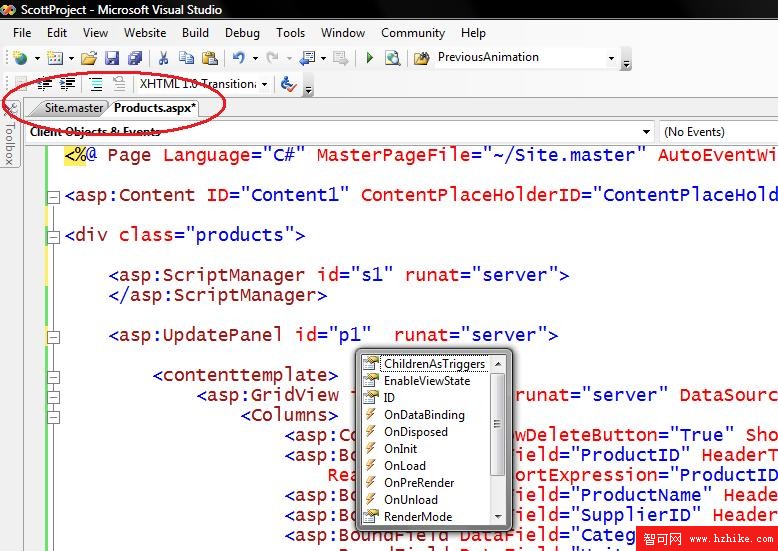Click the Paste clipboard icon
778x551 pixels.
pyautogui.click(x=210, y=58)
